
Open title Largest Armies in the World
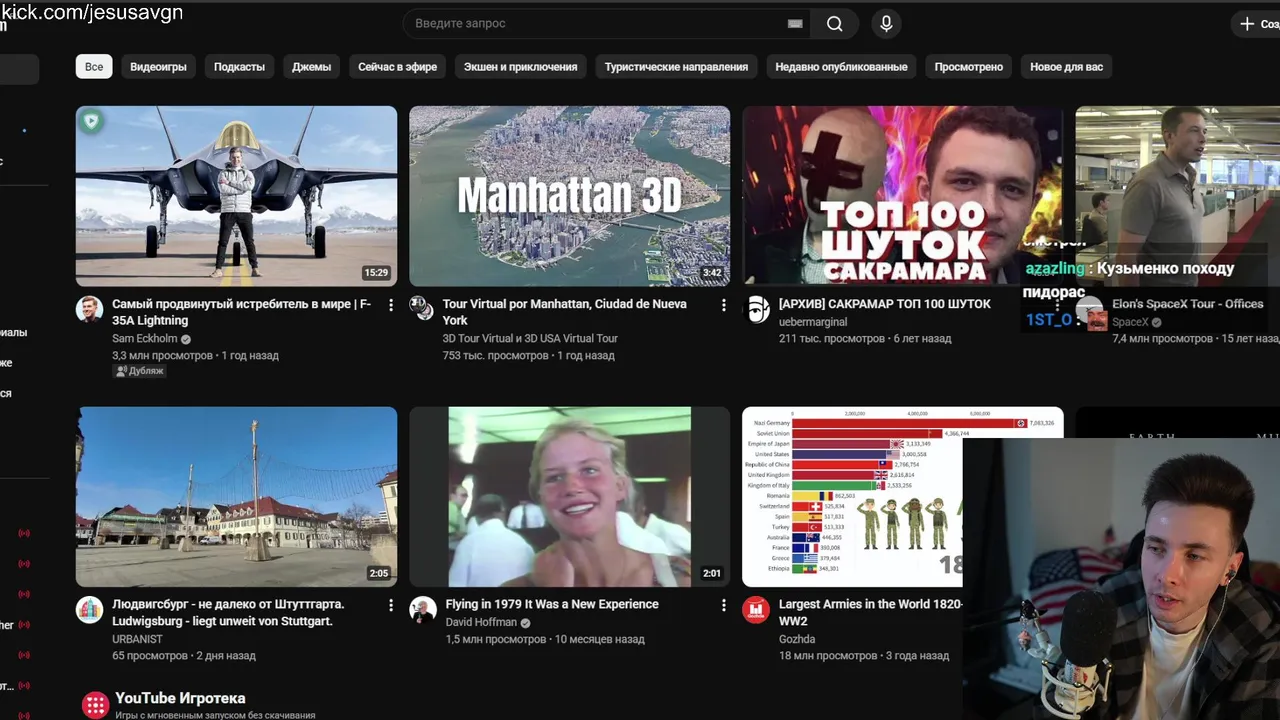click(x=870, y=612)
